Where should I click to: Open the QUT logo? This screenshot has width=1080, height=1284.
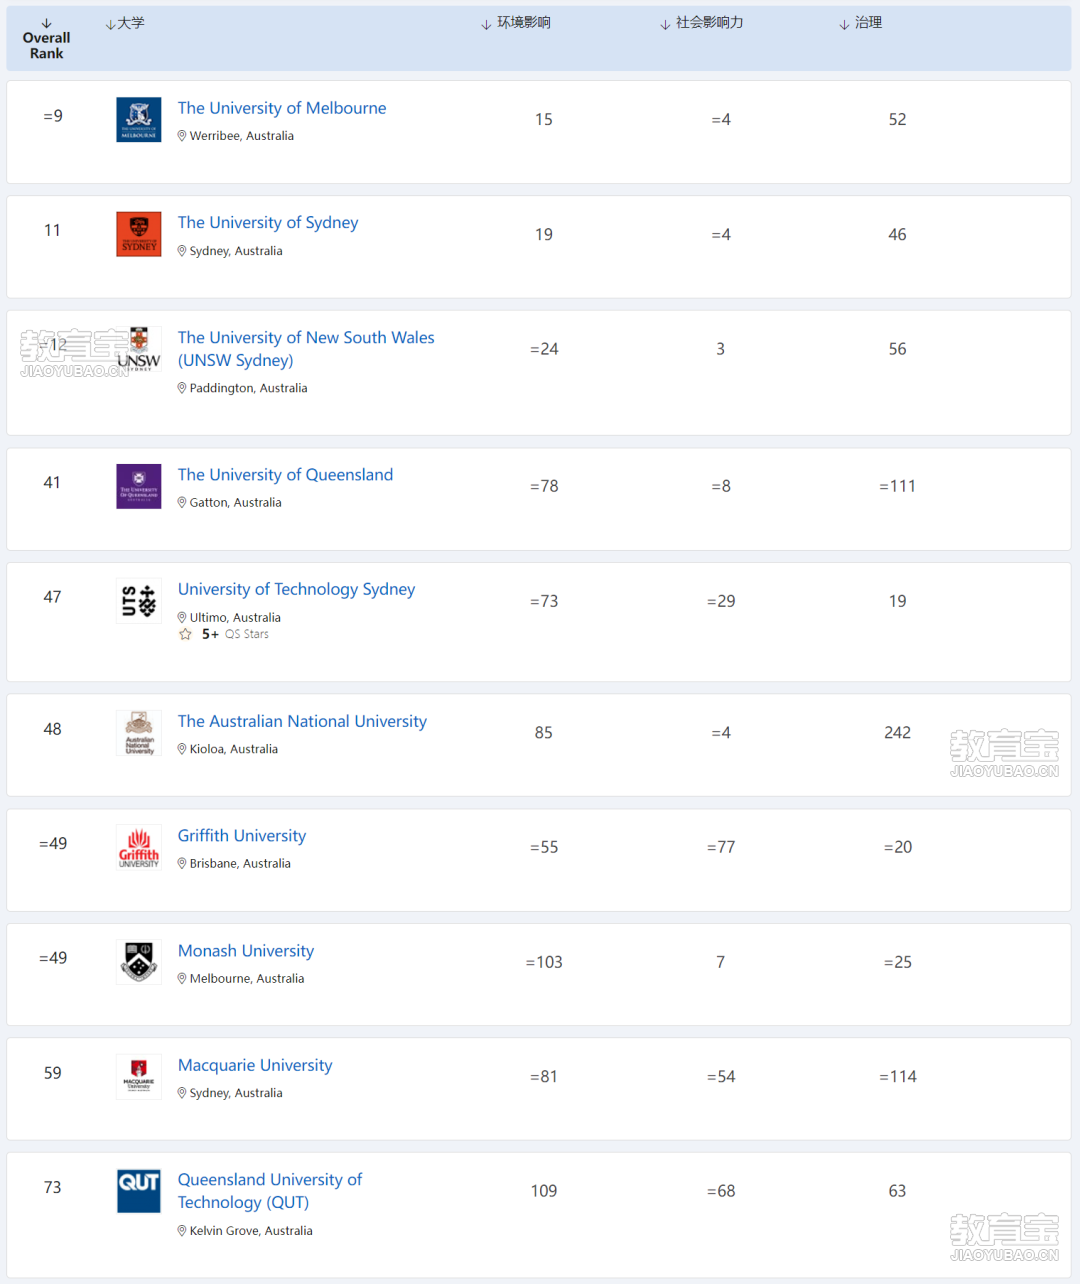click(x=139, y=1191)
